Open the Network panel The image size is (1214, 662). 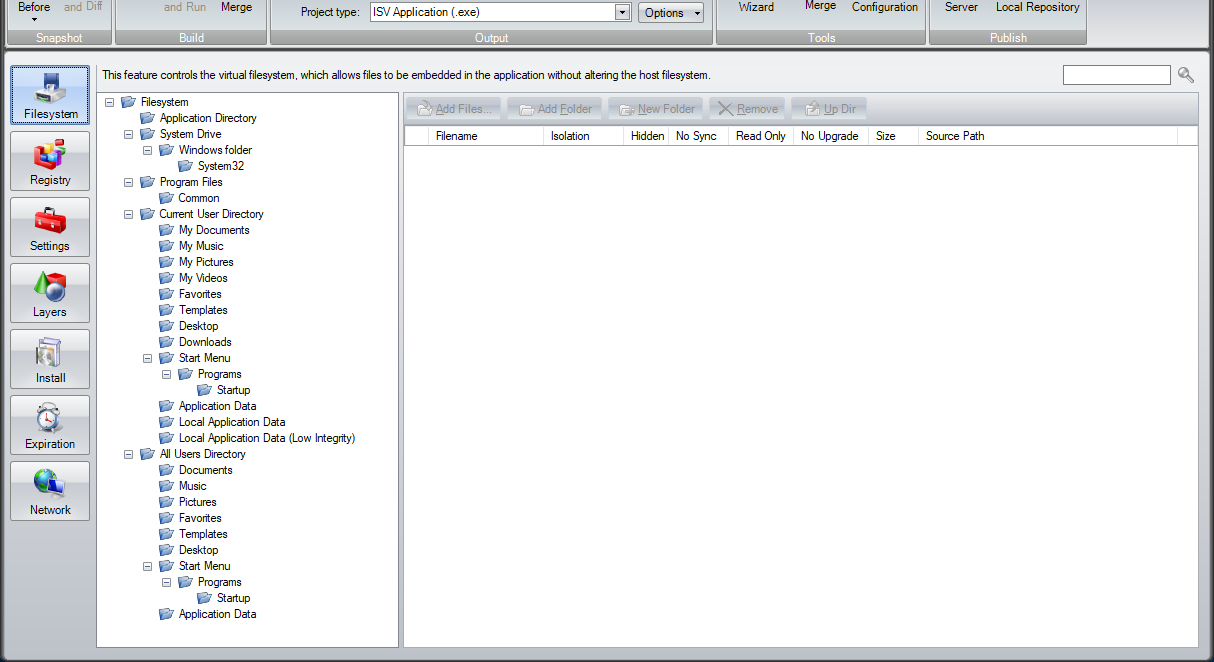[x=49, y=491]
